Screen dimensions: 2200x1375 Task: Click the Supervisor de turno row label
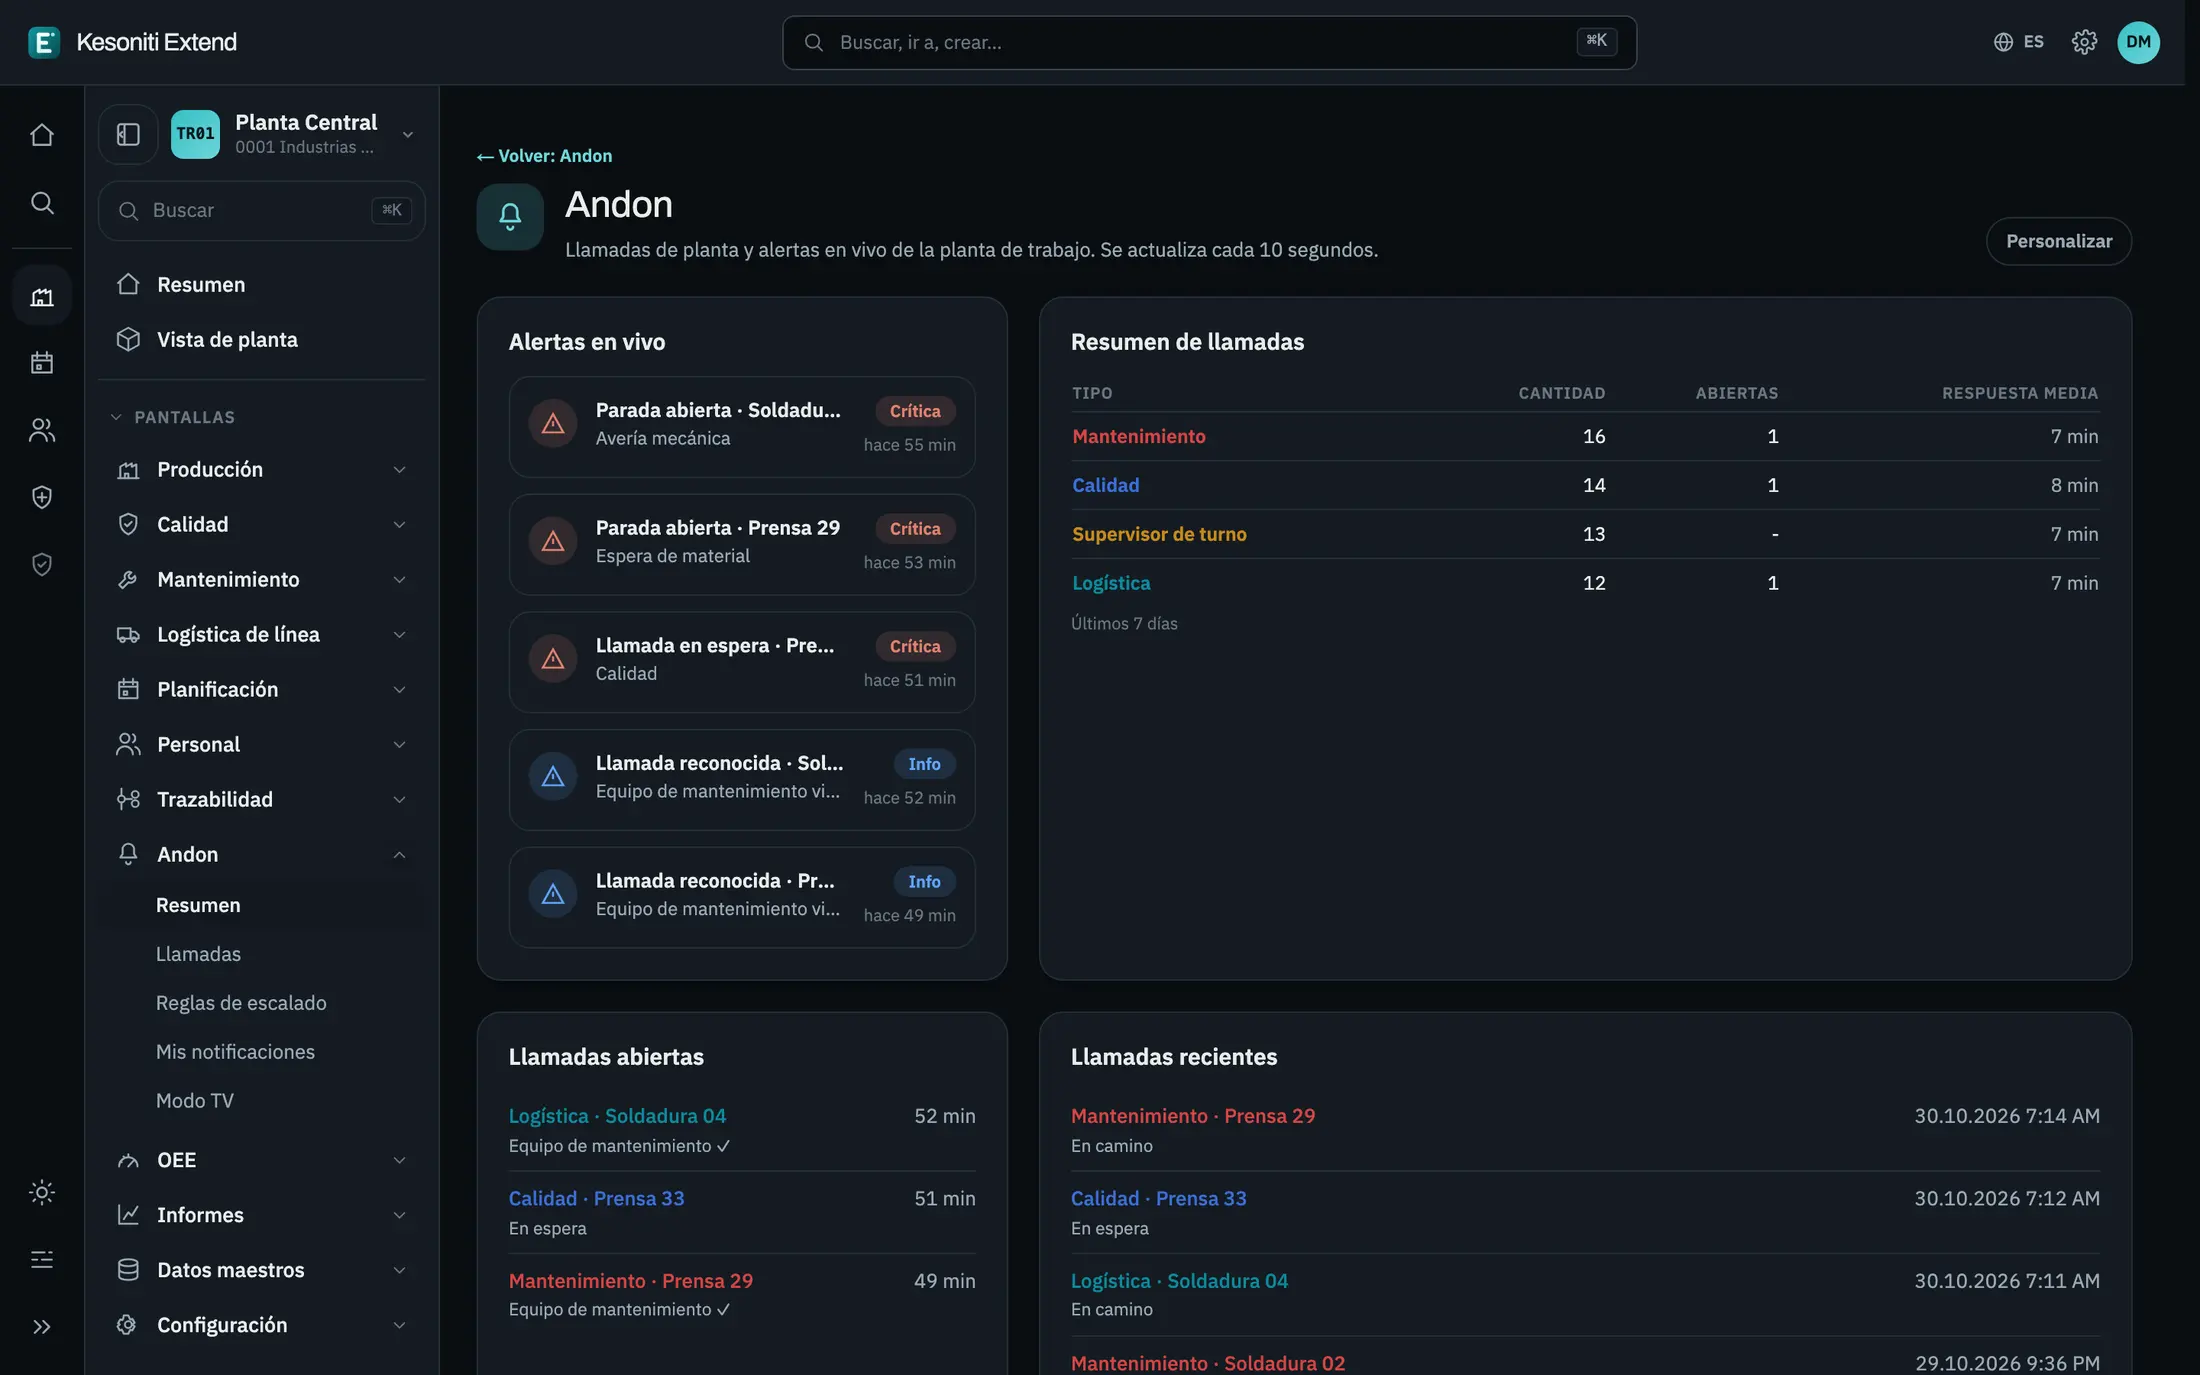click(1159, 534)
